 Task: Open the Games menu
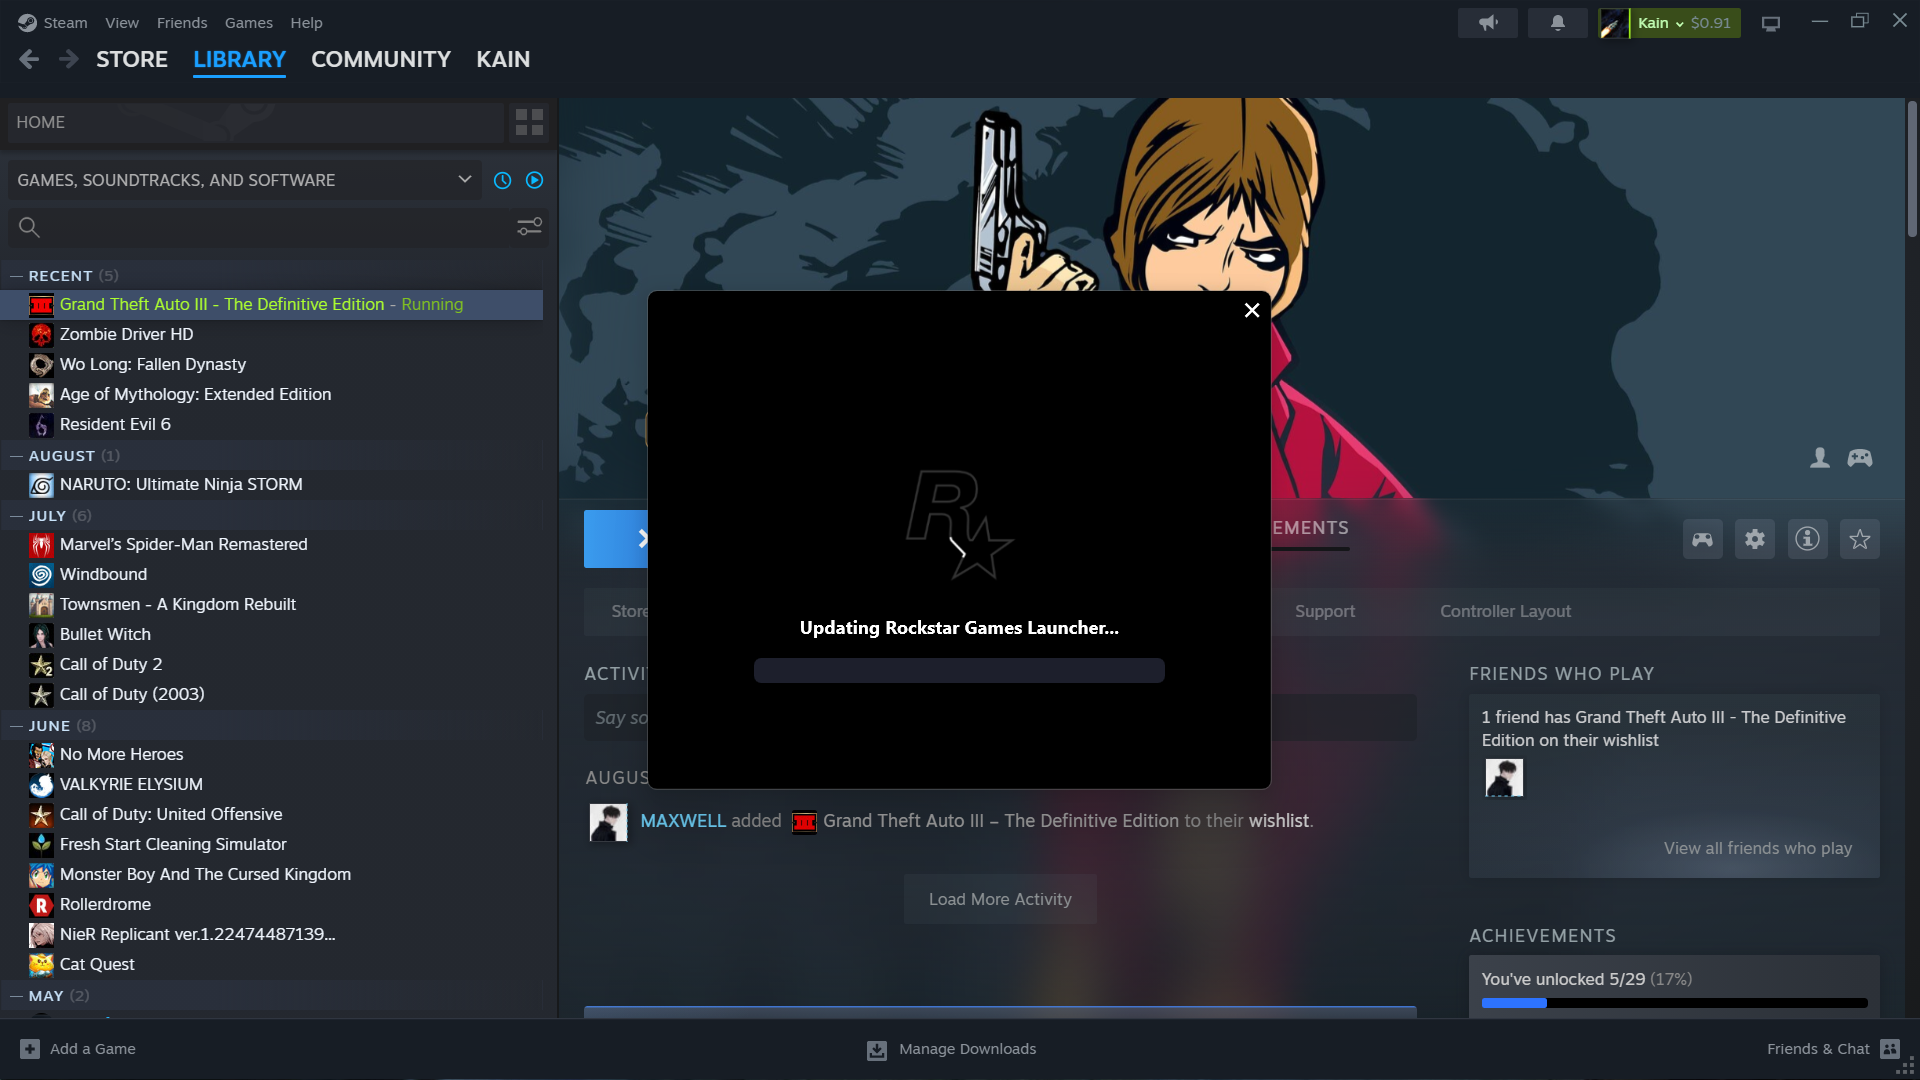click(249, 22)
